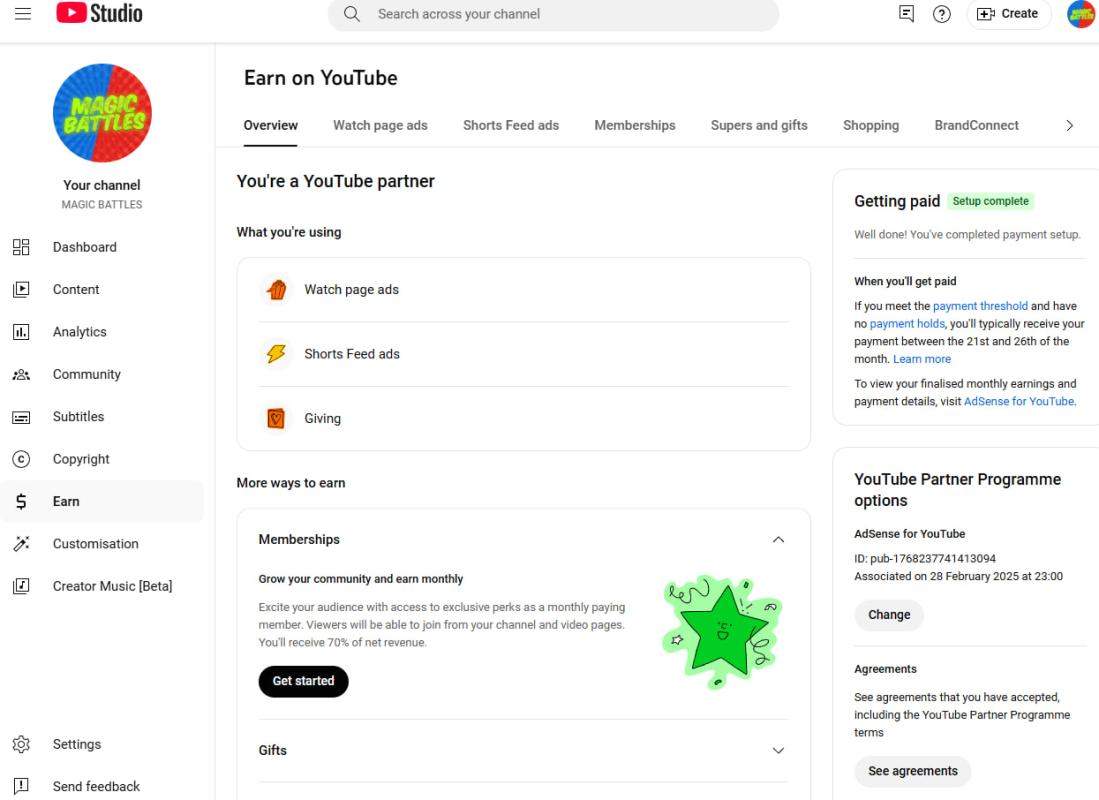Click the green star Memberships illustration
The image size is (1099, 800).
click(723, 632)
